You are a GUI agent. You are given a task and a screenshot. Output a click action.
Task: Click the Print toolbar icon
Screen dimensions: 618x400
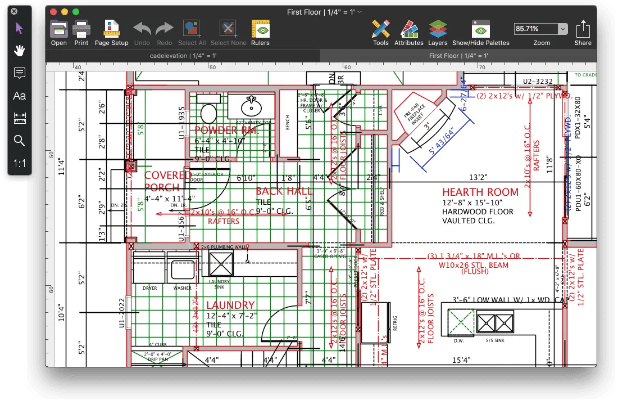tap(82, 32)
